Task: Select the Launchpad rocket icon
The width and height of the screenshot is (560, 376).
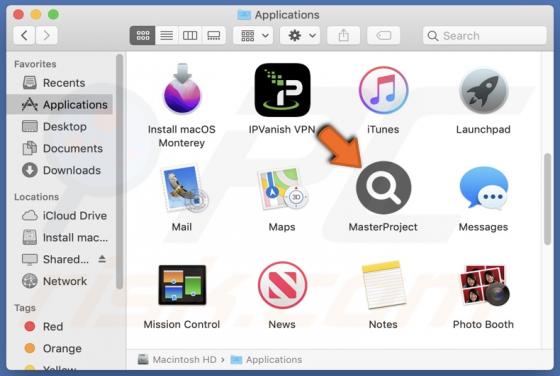Action: click(483, 91)
